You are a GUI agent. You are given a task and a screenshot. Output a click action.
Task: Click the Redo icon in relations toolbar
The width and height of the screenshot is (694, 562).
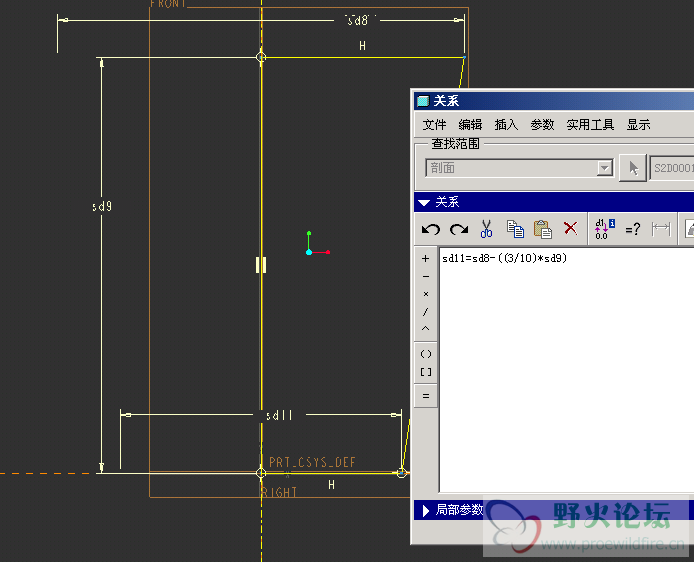pyautogui.click(x=459, y=229)
